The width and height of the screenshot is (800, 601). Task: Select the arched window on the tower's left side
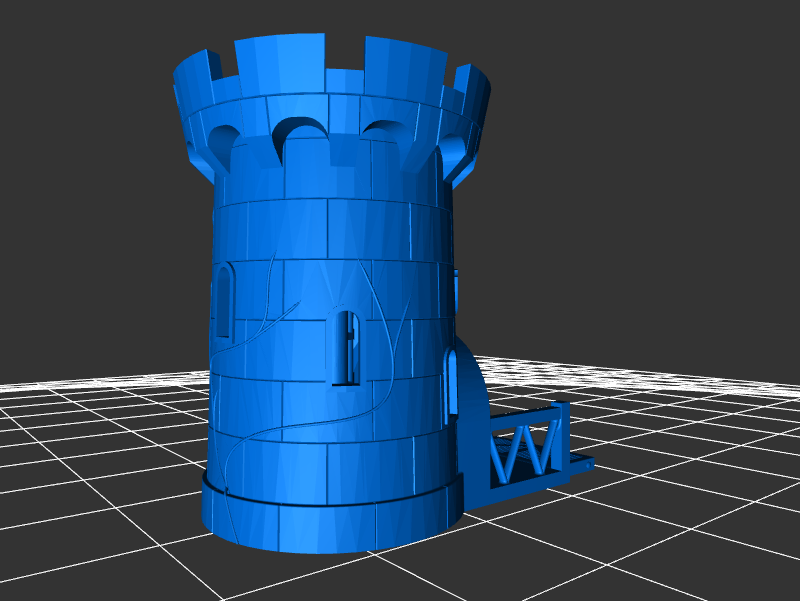(x=222, y=299)
